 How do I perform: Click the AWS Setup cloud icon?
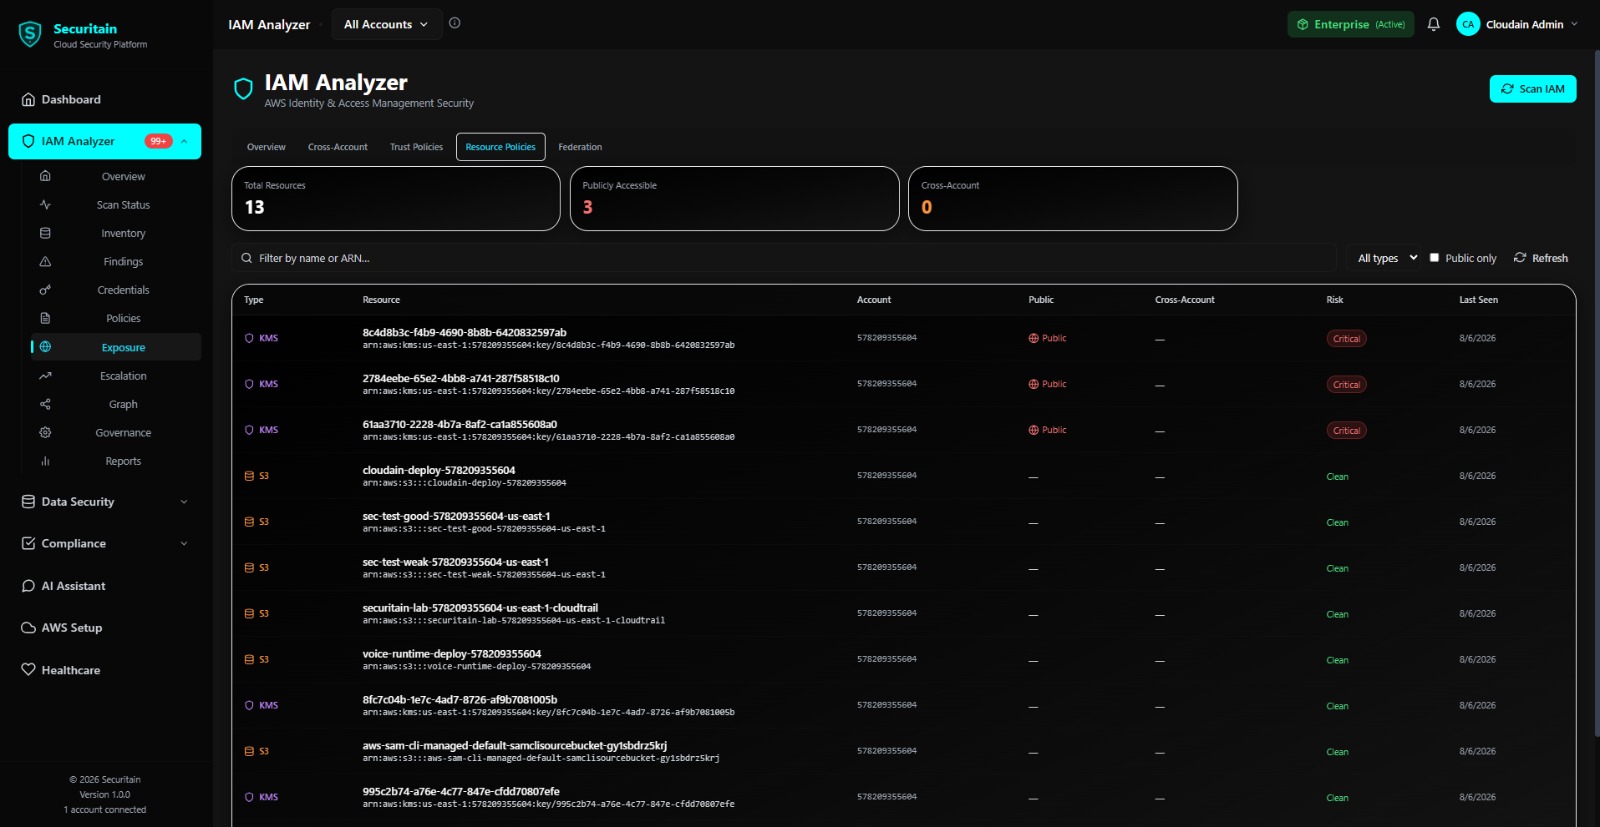click(x=28, y=628)
